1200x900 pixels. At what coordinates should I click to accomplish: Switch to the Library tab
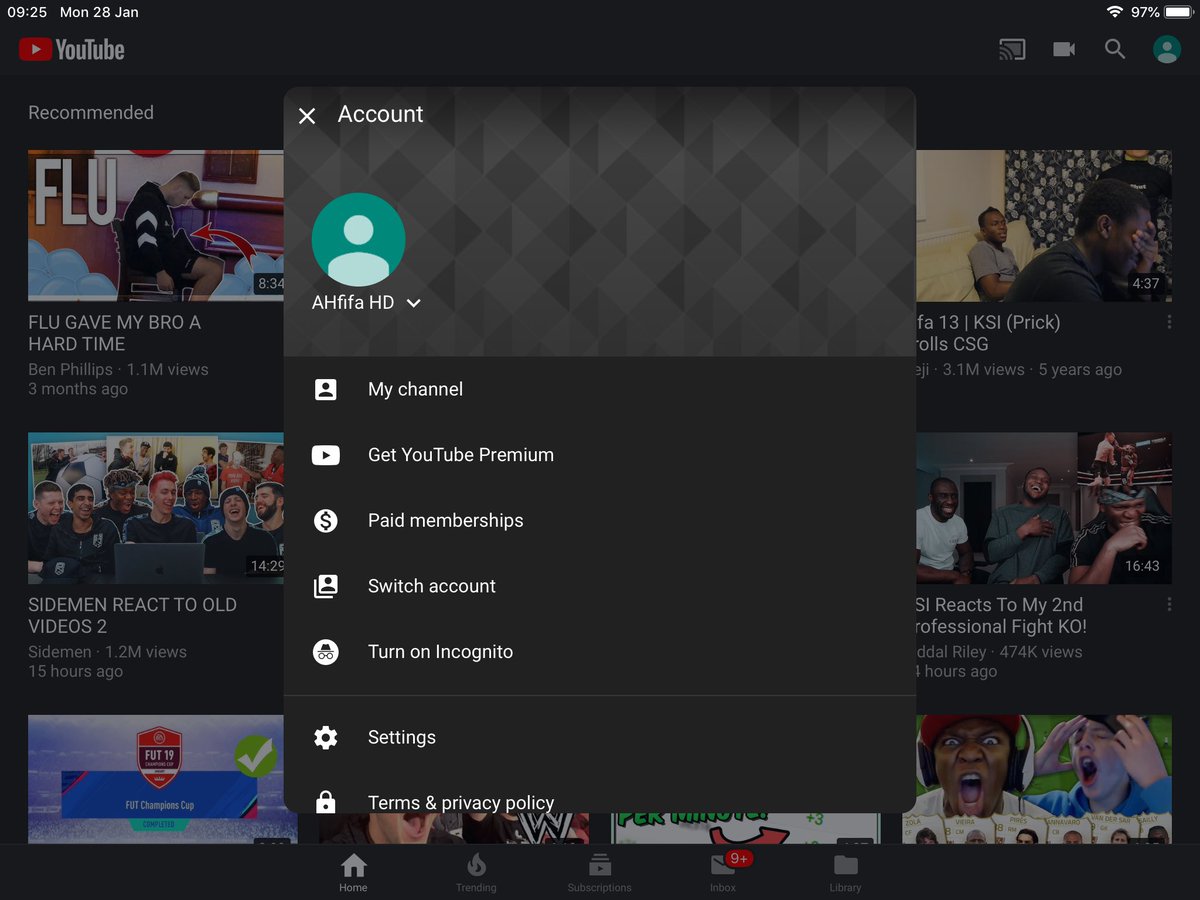point(845,873)
